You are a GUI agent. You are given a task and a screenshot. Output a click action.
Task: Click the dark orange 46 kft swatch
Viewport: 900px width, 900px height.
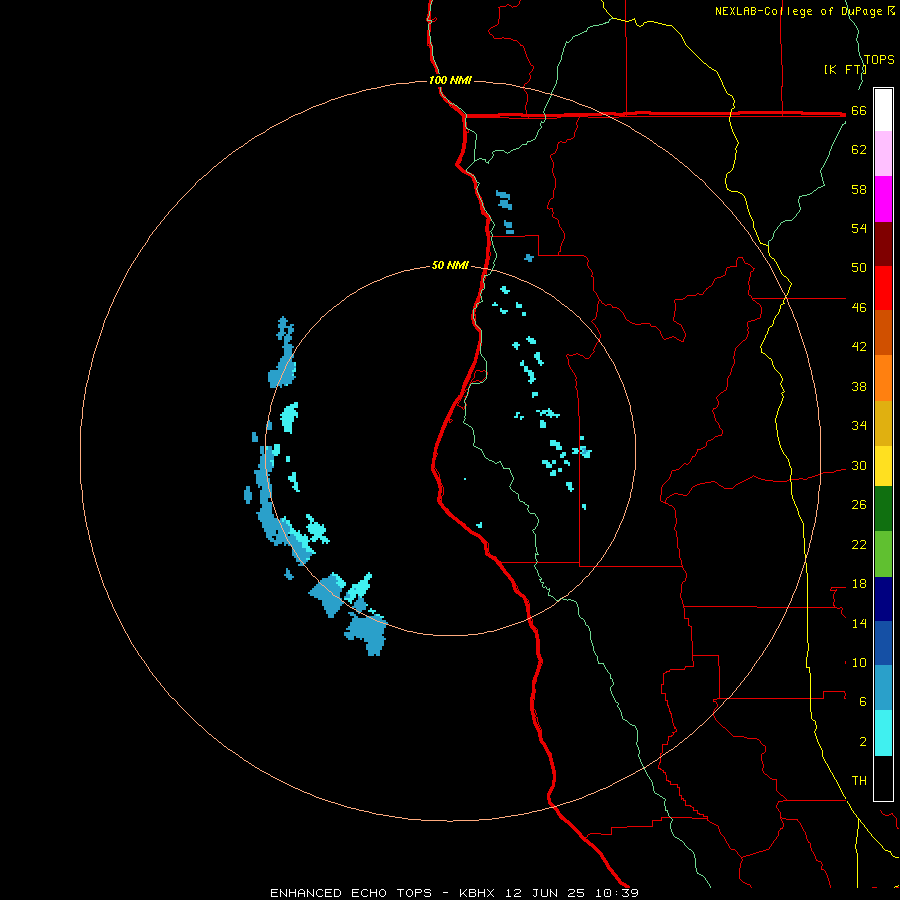[883, 333]
